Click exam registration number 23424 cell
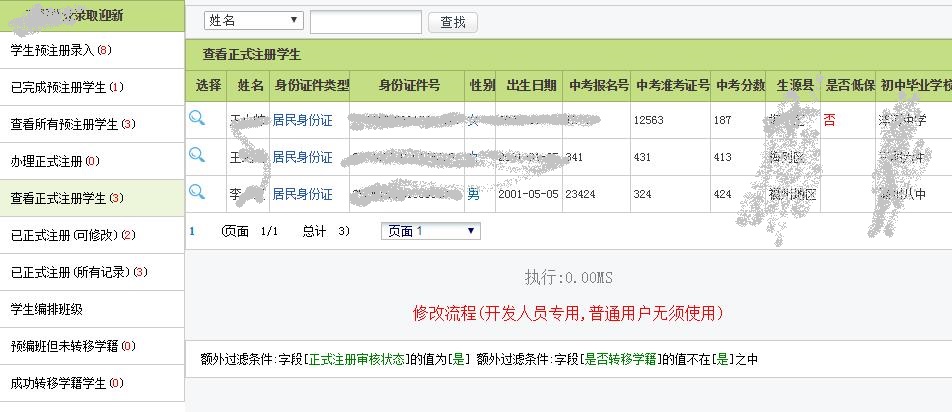 tap(580, 194)
